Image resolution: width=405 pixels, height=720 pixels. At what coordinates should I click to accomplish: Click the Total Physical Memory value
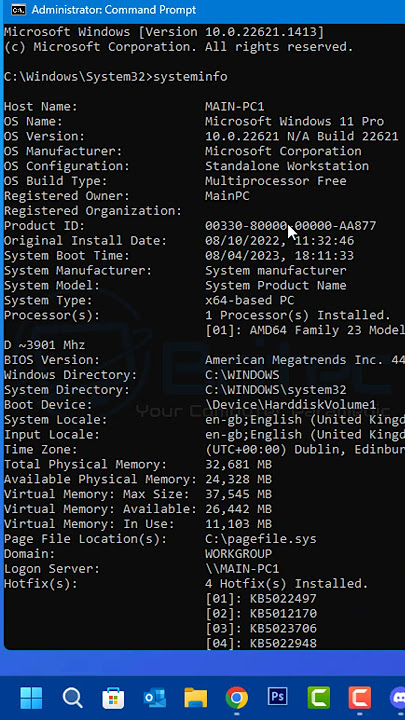pyautogui.click(x=238, y=465)
